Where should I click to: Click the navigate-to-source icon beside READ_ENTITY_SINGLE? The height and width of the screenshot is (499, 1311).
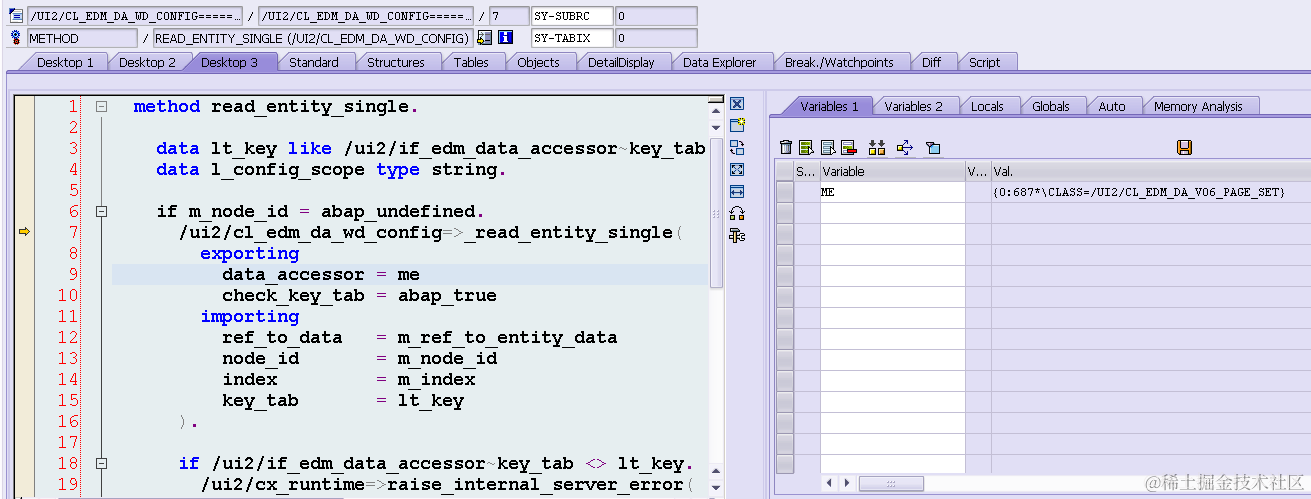coord(485,38)
